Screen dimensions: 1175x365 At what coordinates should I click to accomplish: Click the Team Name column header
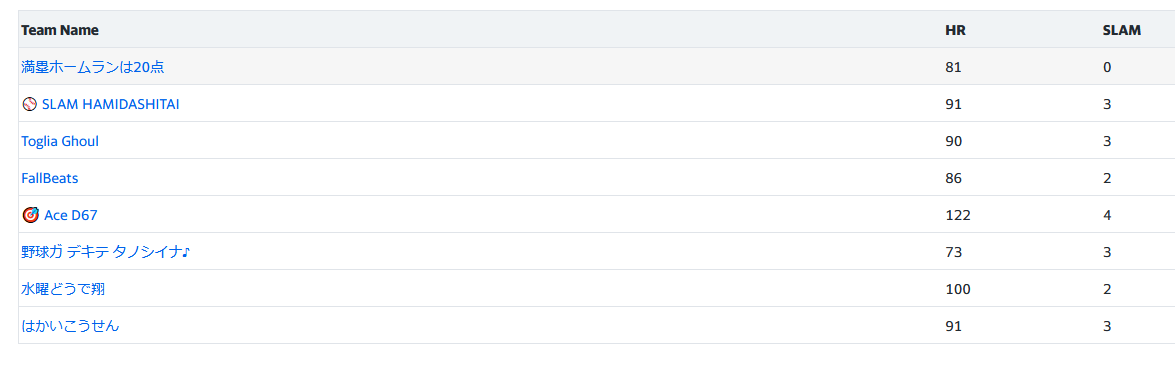coord(60,31)
